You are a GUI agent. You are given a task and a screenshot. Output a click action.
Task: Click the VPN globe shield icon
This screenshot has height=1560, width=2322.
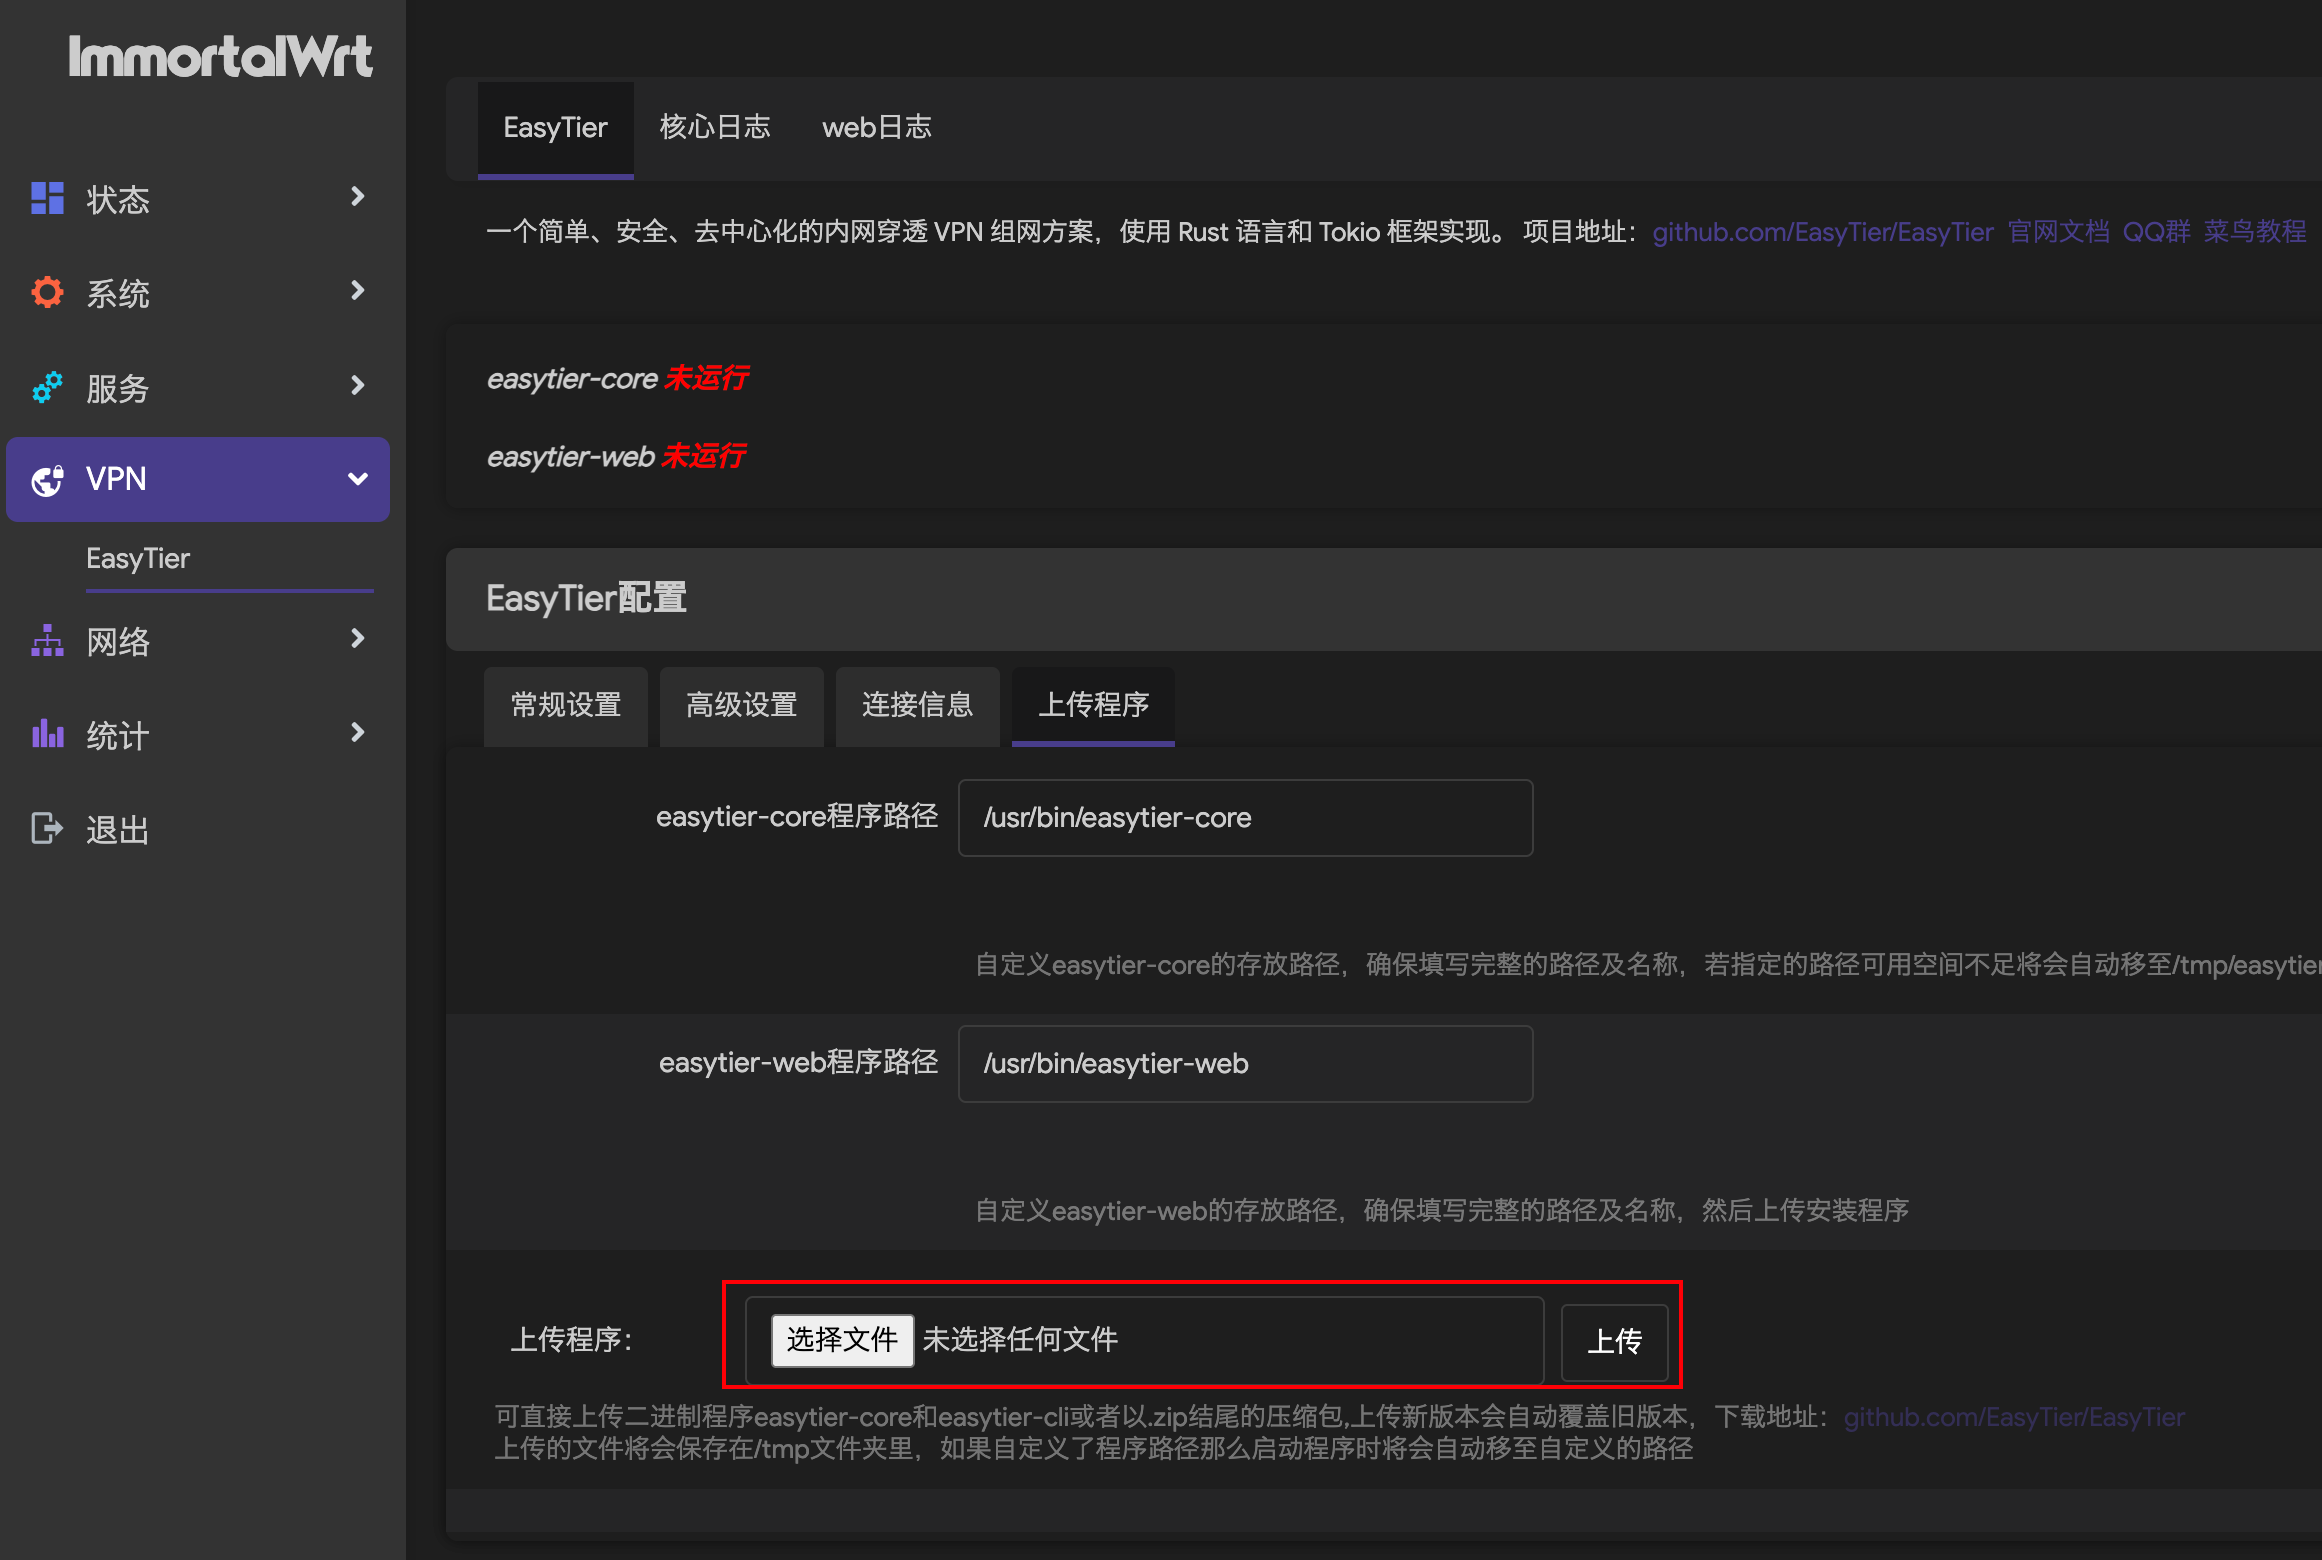47,480
